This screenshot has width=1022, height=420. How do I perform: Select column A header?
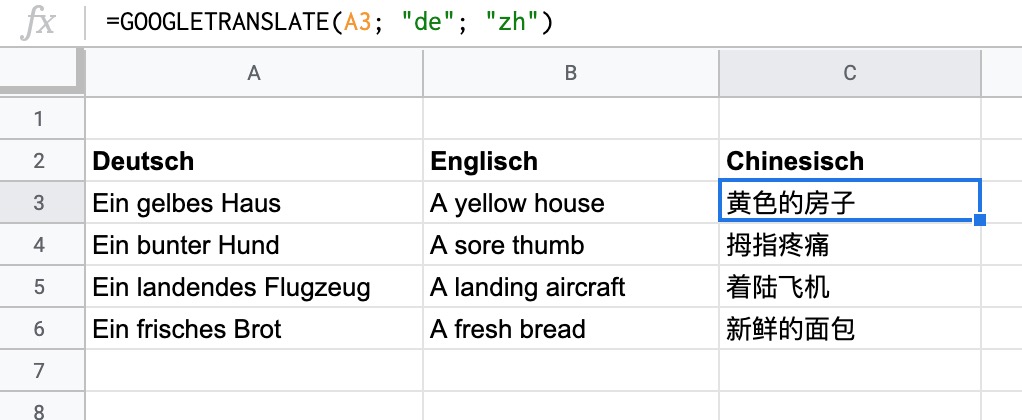pos(254,73)
